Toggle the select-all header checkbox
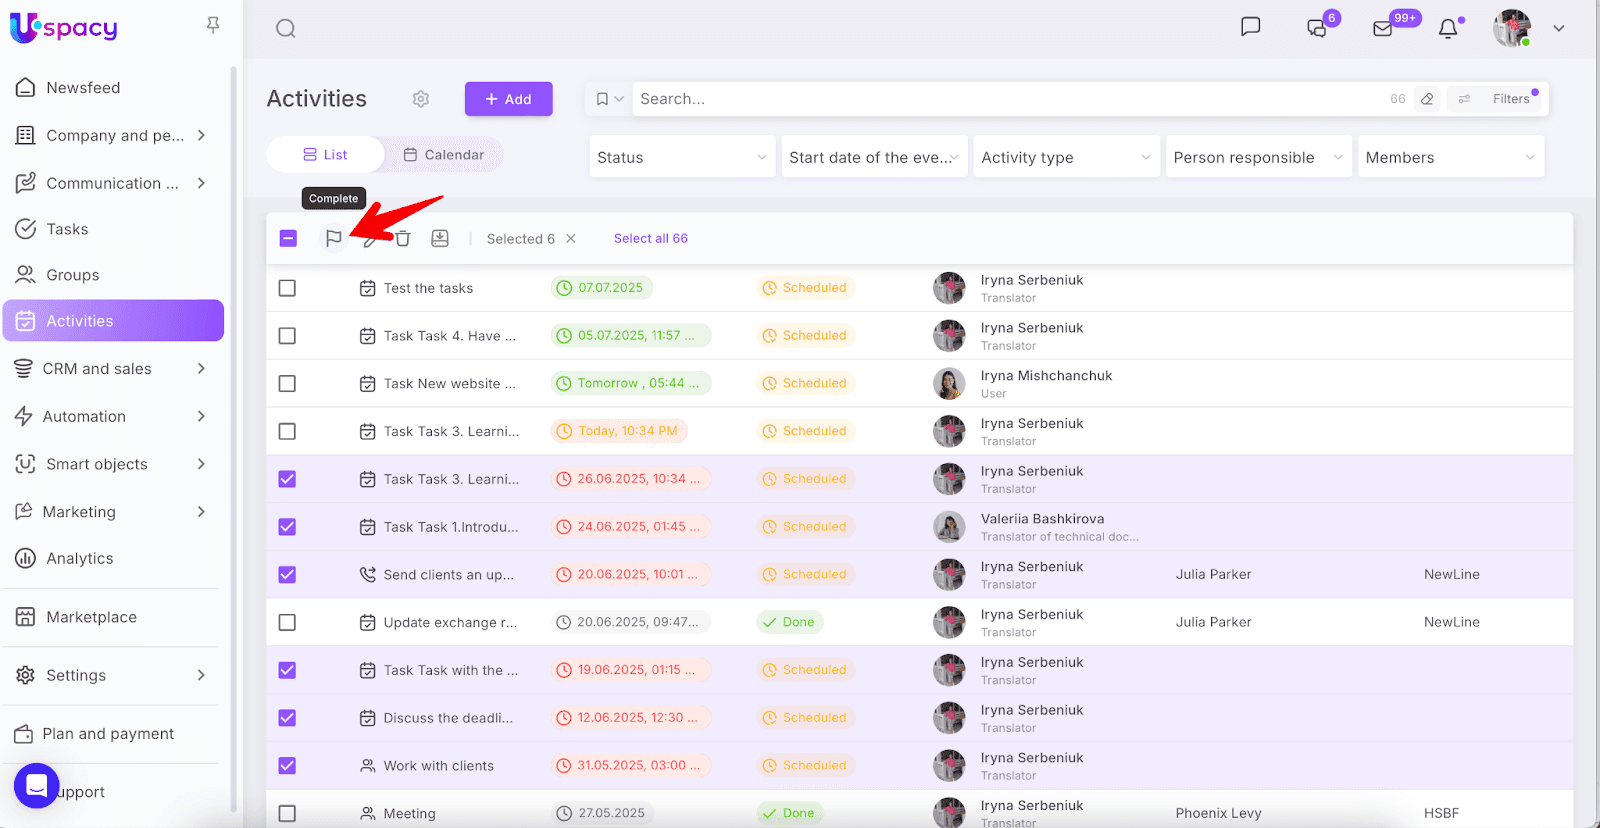The height and width of the screenshot is (828, 1600). [288, 238]
